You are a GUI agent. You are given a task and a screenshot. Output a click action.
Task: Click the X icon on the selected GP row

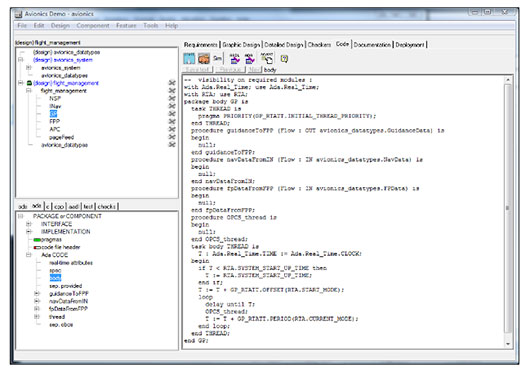click(172, 114)
